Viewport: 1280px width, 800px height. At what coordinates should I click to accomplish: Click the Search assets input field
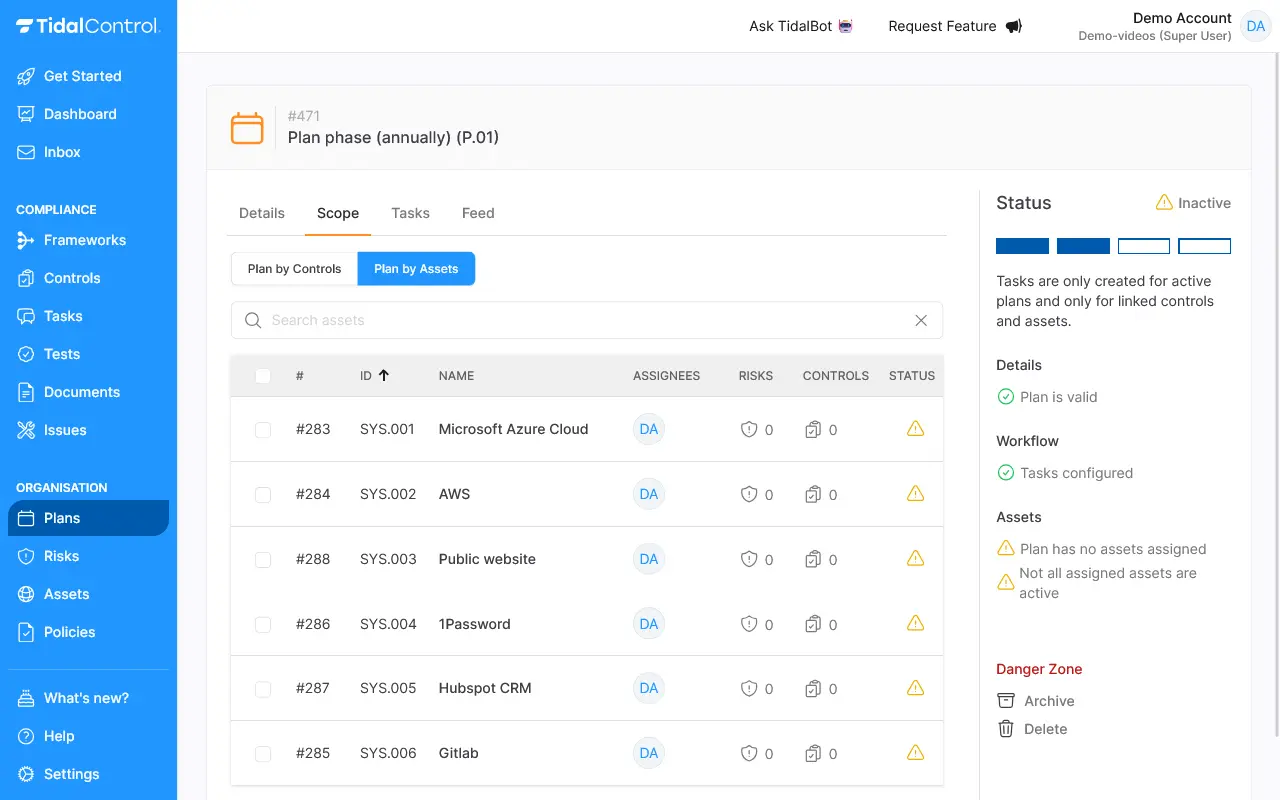587,320
